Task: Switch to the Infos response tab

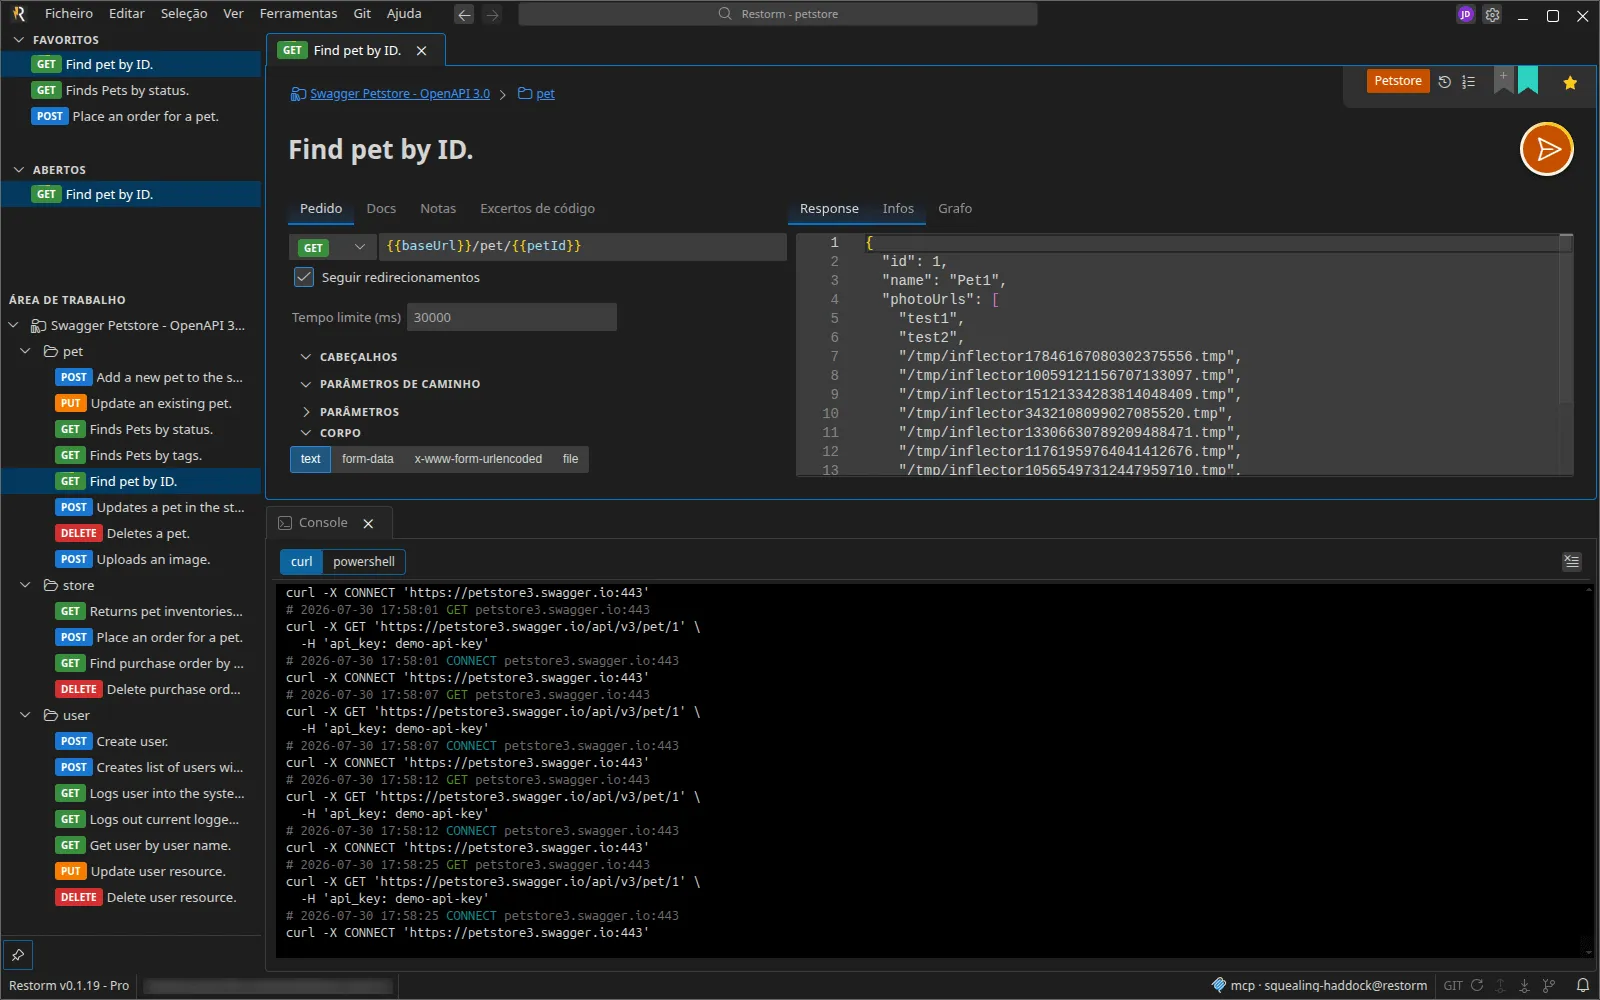Action: pyautogui.click(x=898, y=208)
